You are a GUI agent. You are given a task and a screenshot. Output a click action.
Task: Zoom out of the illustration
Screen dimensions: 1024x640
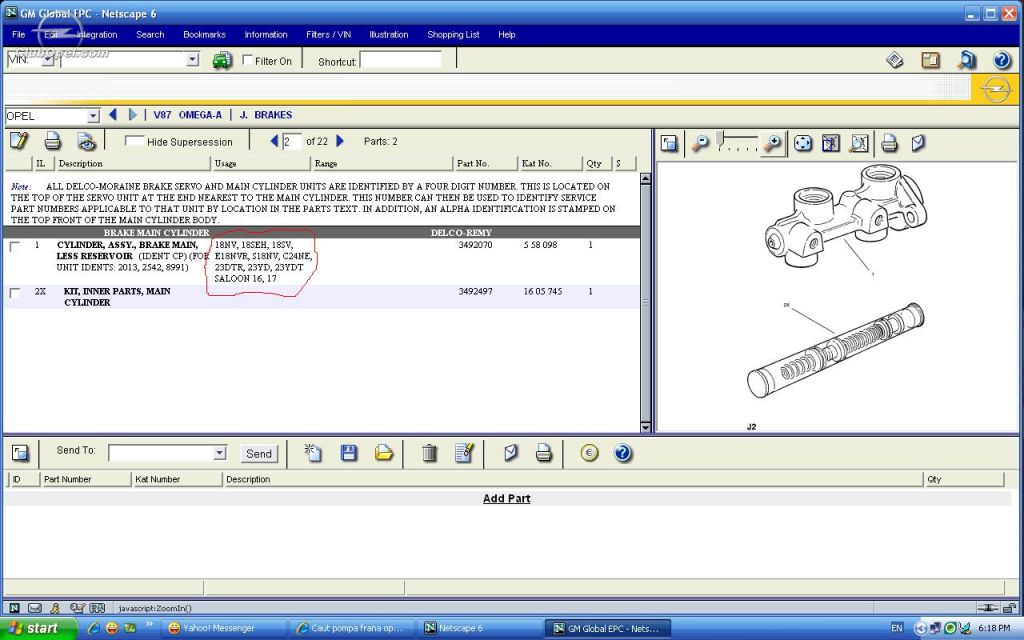(x=700, y=143)
